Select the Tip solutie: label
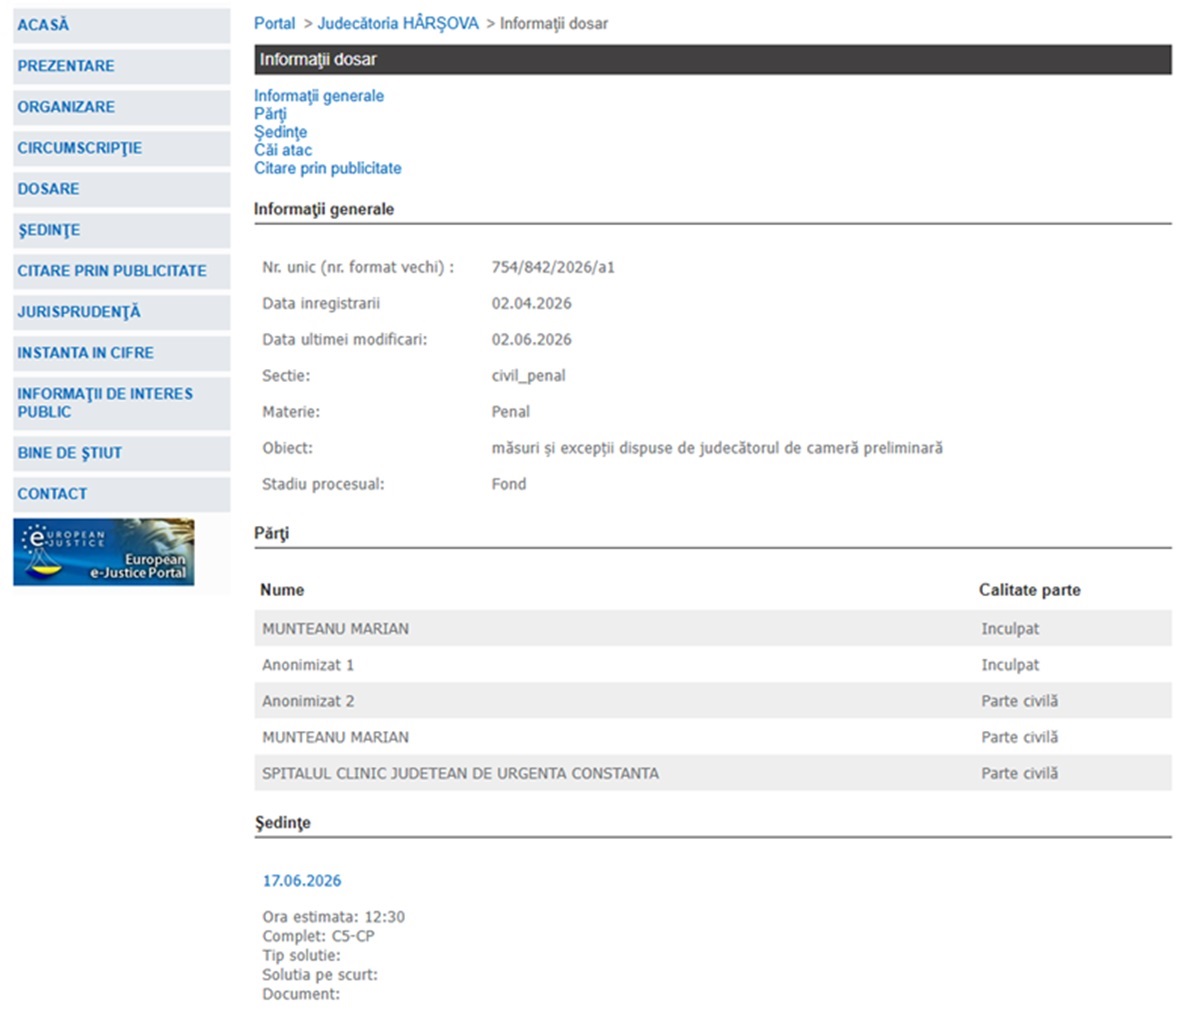The height and width of the screenshot is (1027, 1200). tap(302, 956)
